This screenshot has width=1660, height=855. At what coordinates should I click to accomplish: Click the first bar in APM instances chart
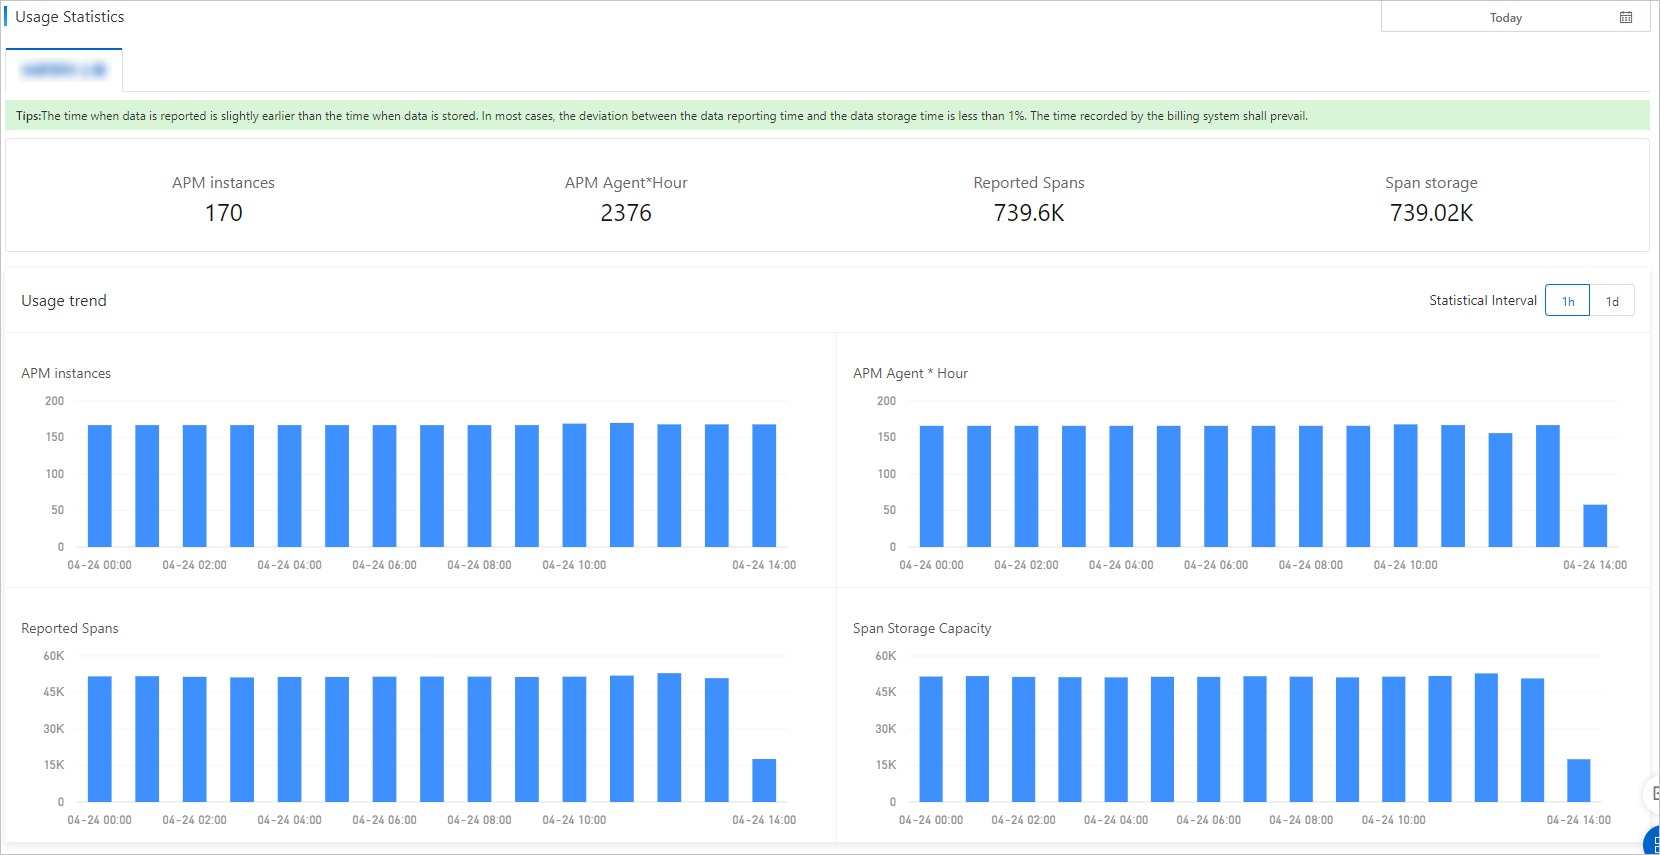(x=100, y=486)
